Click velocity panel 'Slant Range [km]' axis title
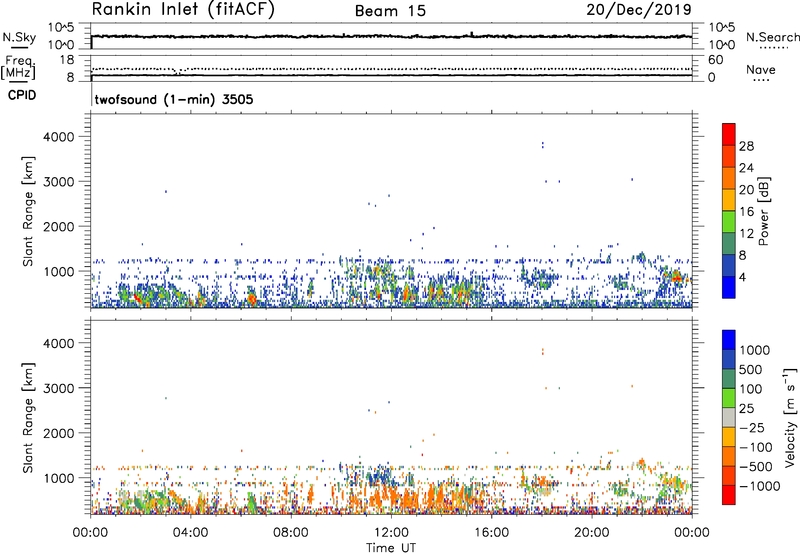This screenshot has width=800, height=554. [28, 417]
